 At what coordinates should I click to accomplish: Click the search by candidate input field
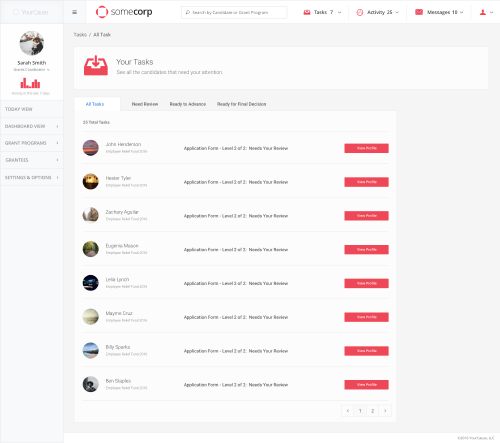234,12
